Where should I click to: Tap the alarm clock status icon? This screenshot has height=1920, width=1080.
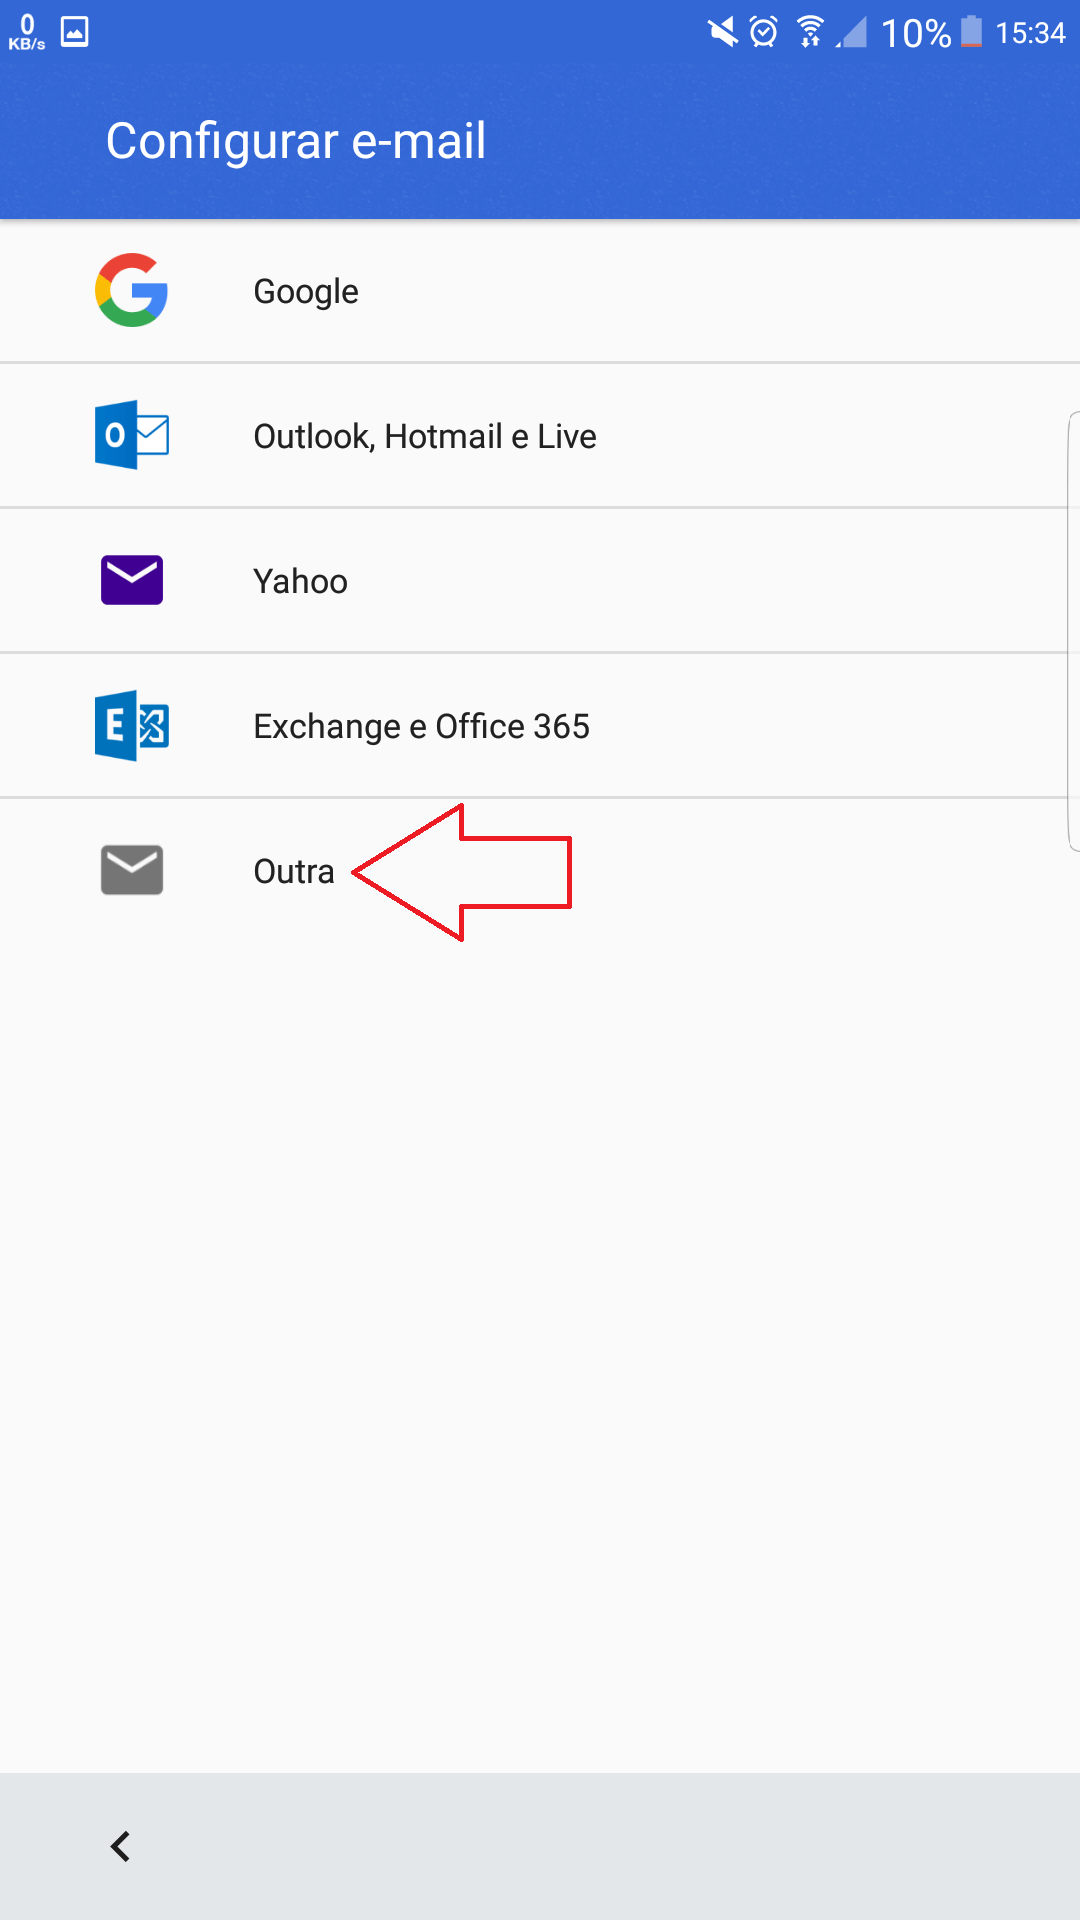coord(764,32)
